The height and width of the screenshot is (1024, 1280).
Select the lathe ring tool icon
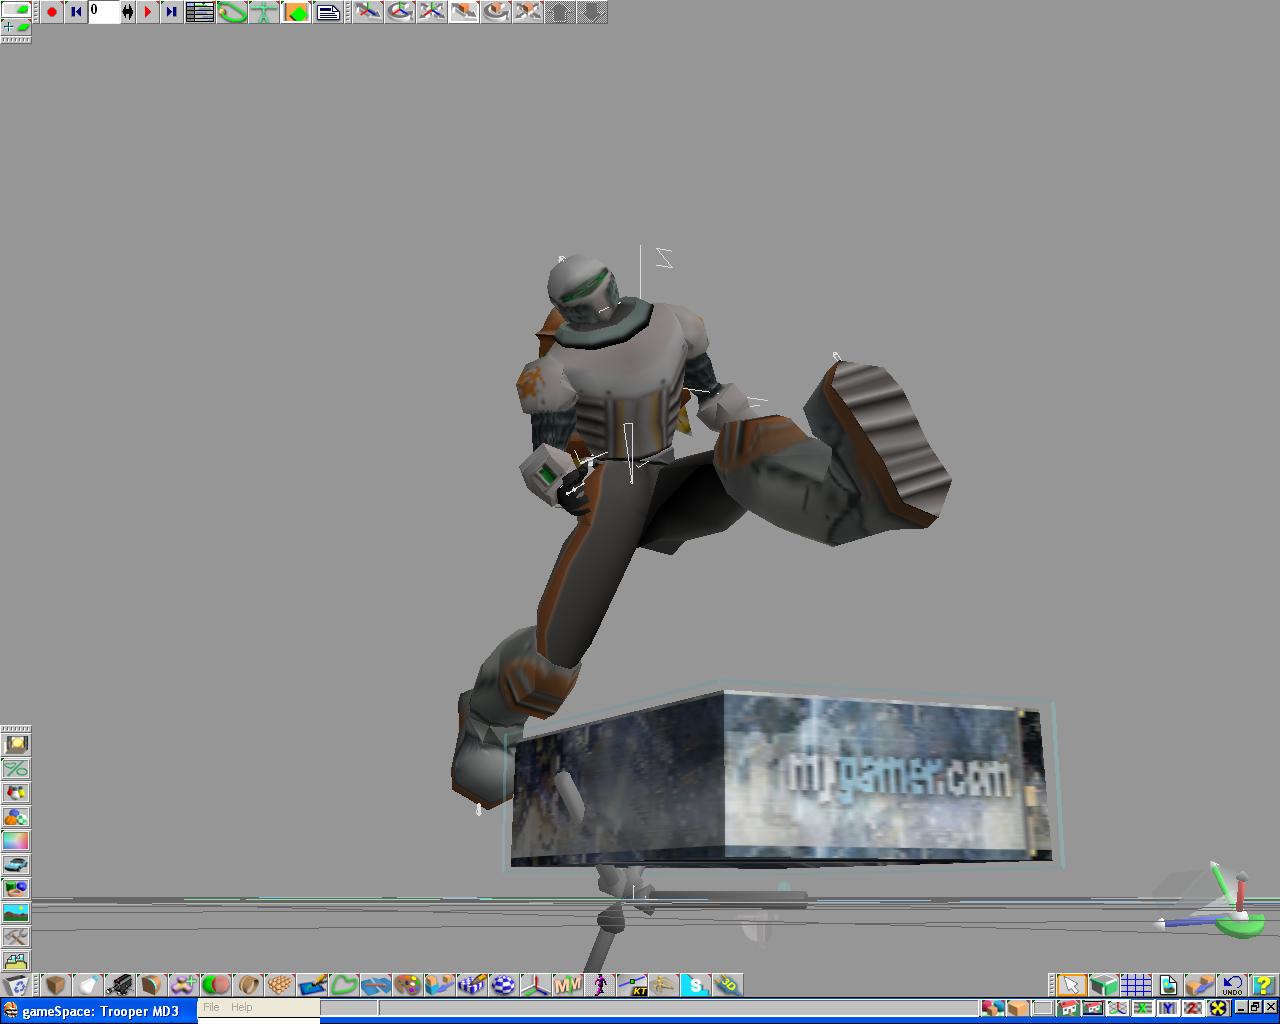click(248, 985)
